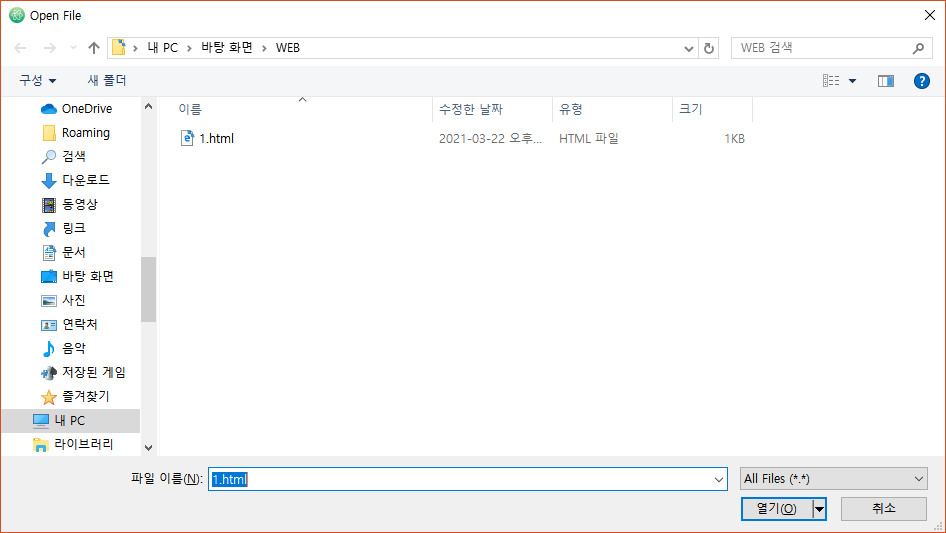Sort by 수정한 날짜 column header
The height and width of the screenshot is (533, 946).
492,109
